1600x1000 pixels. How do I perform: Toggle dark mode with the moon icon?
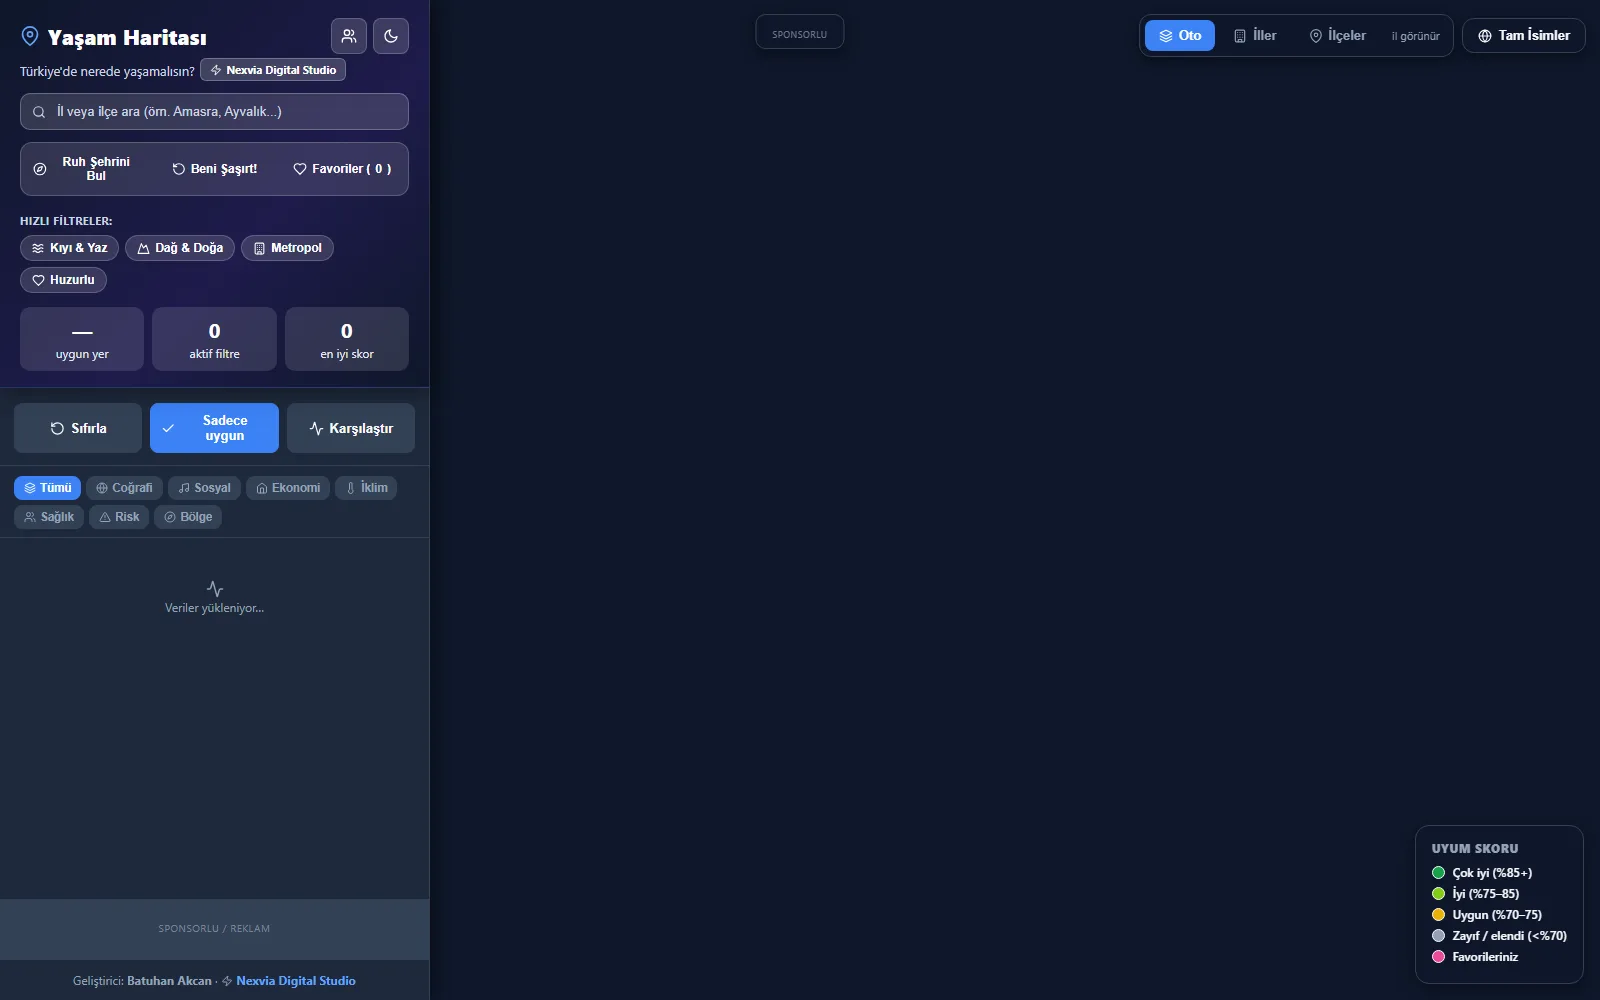click(x=391, y=36)
